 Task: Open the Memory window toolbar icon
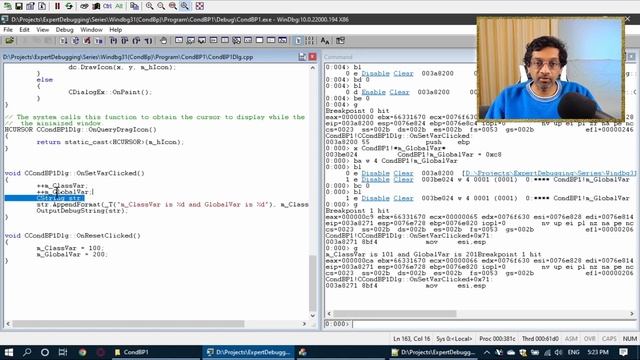pos(225,40)
